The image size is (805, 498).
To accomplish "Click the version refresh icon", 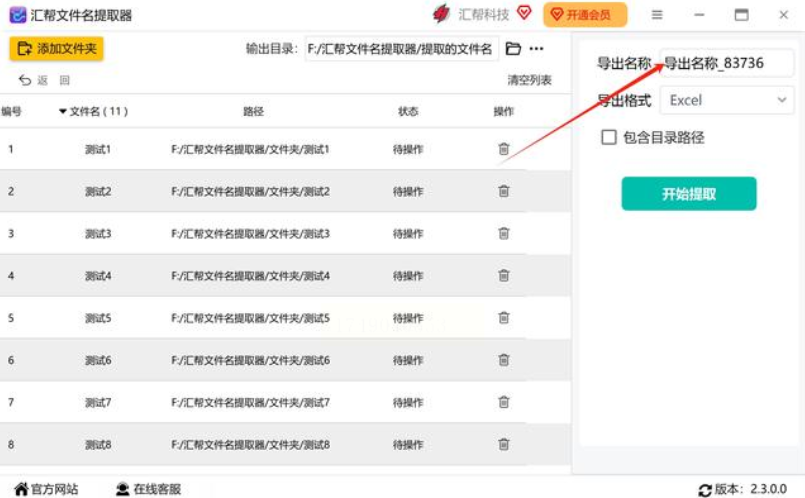I will pos(705,490).
